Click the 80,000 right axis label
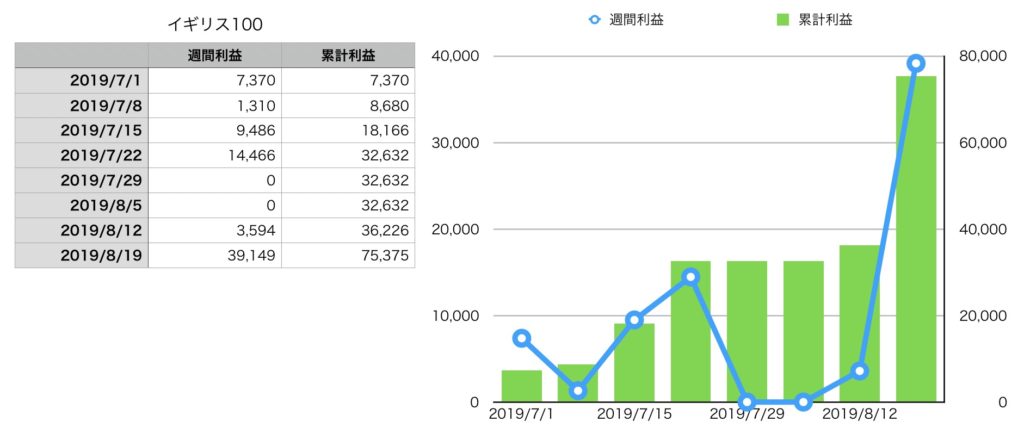The width and height of the screenshot is (1024, 434). 984,56
